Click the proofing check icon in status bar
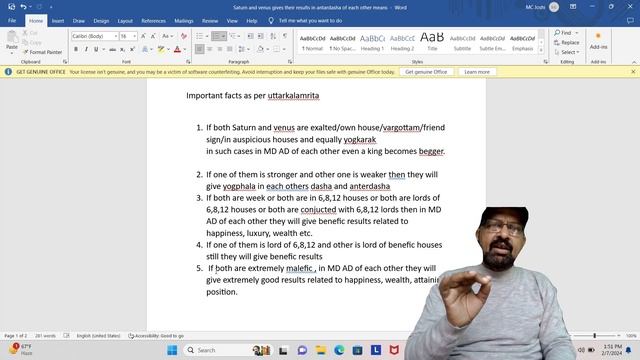 [66, 336]
